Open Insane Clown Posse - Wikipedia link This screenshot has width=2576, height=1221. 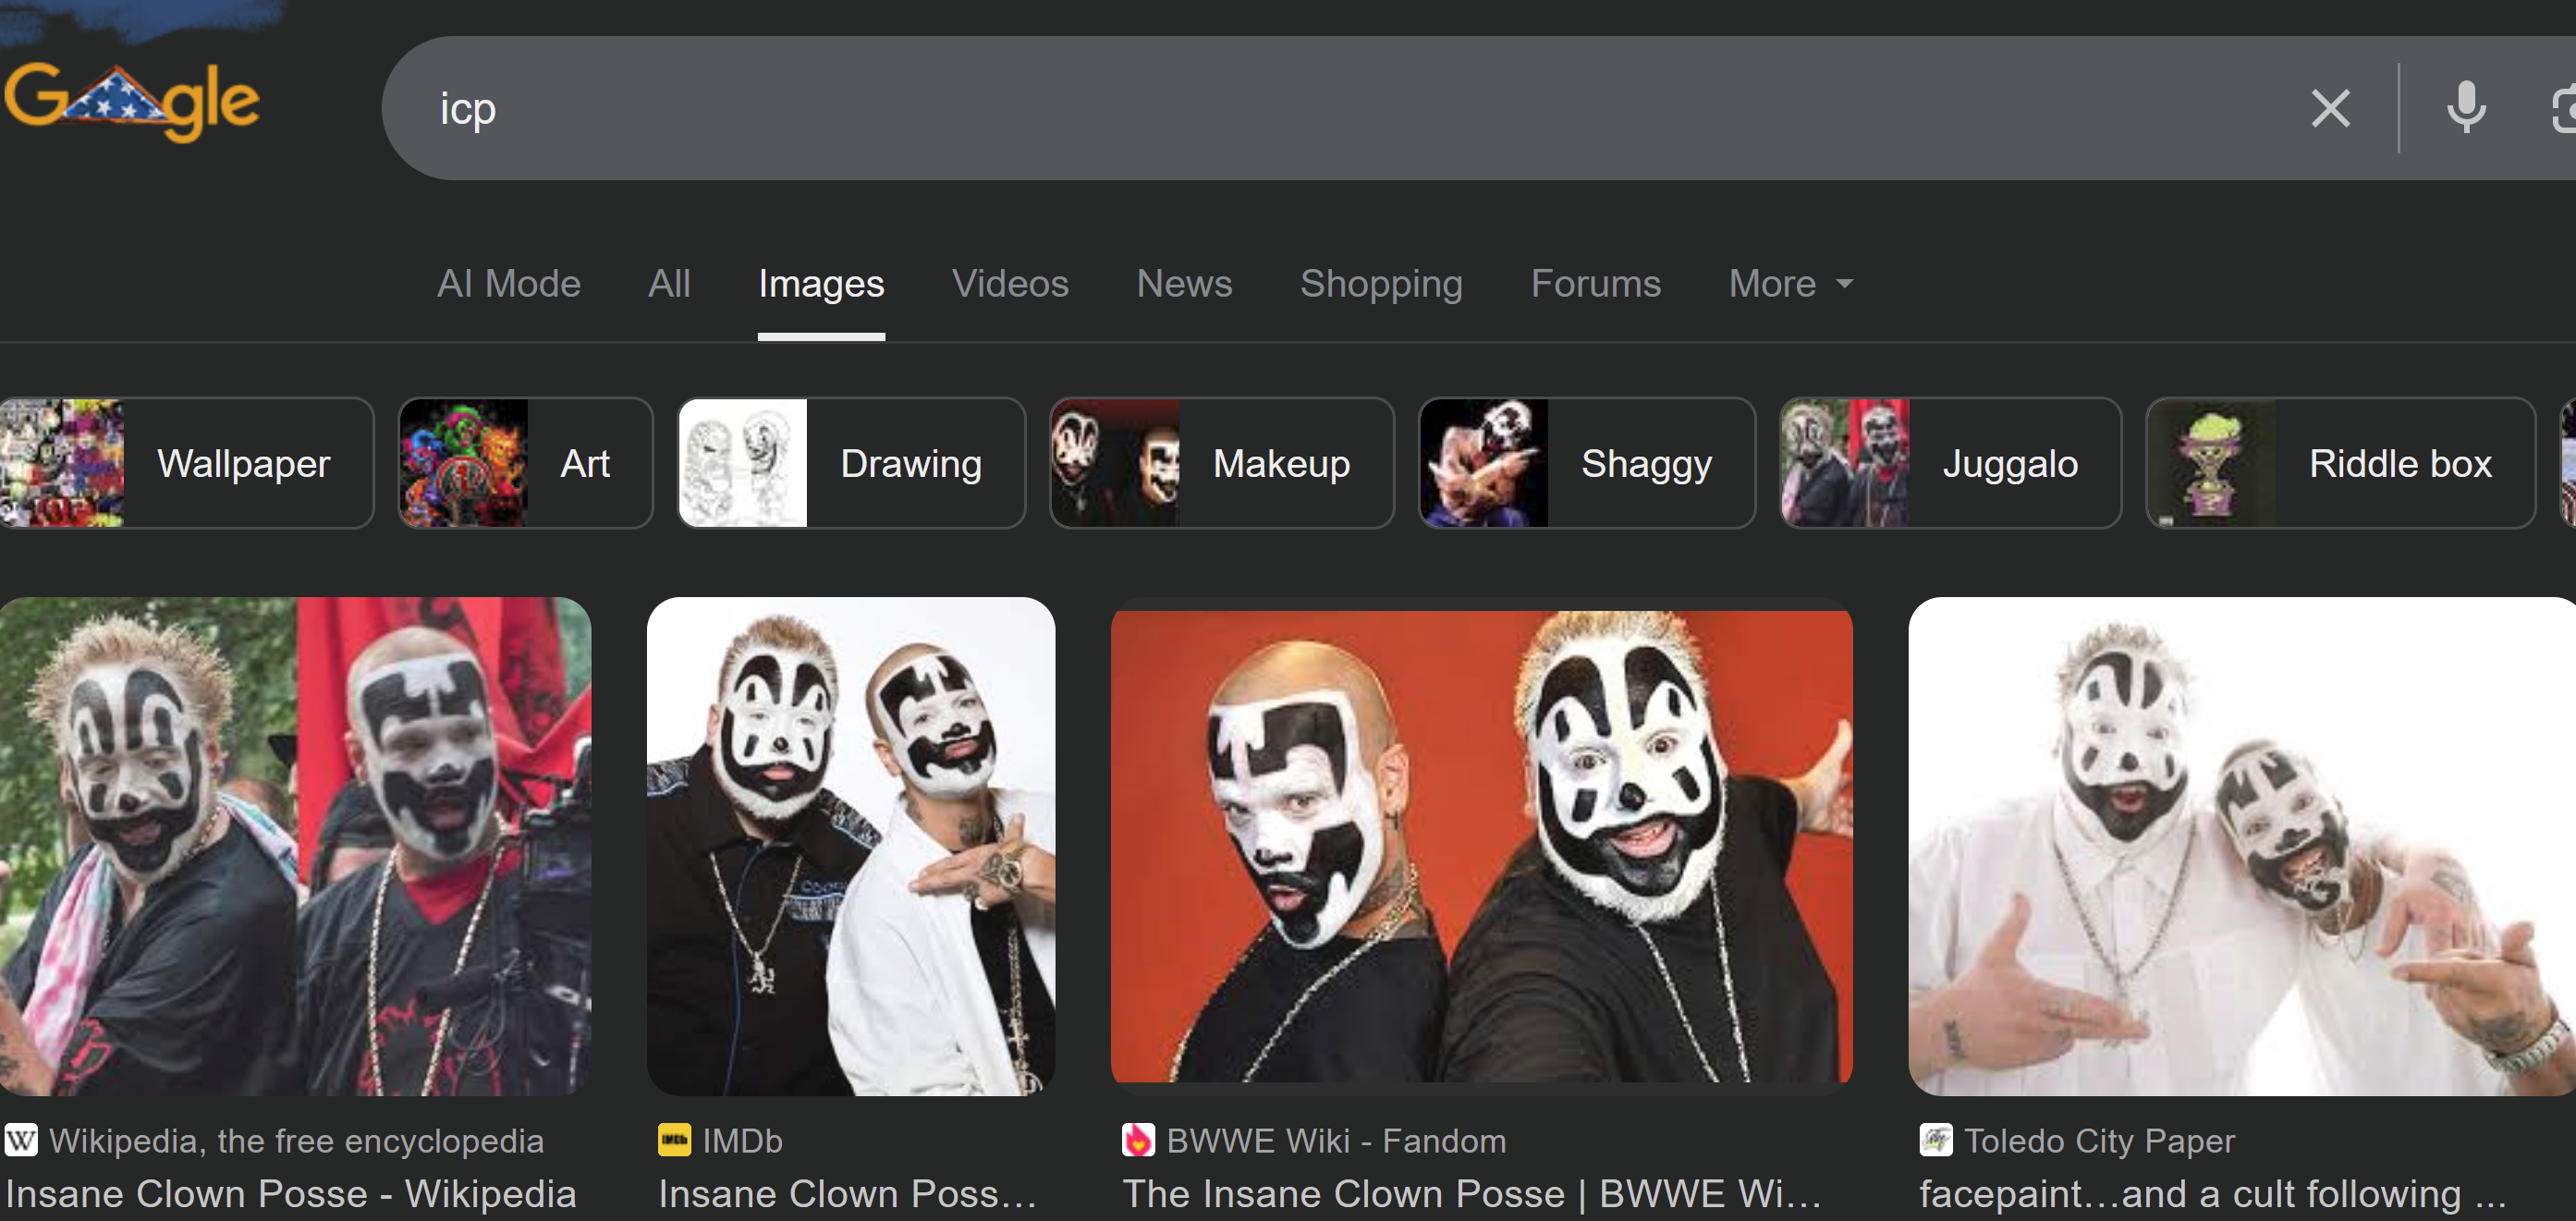(290, 1194)
